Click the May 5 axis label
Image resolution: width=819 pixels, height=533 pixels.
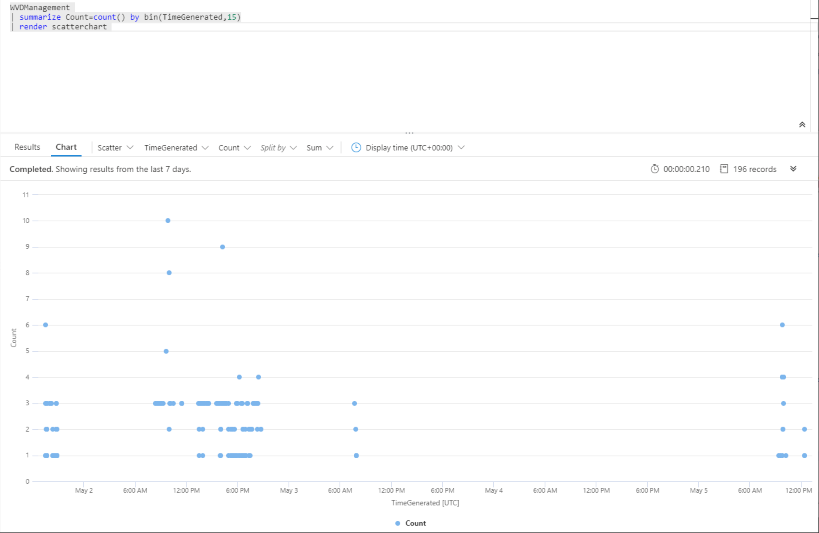pyautogui.click(x=699, y=490)
